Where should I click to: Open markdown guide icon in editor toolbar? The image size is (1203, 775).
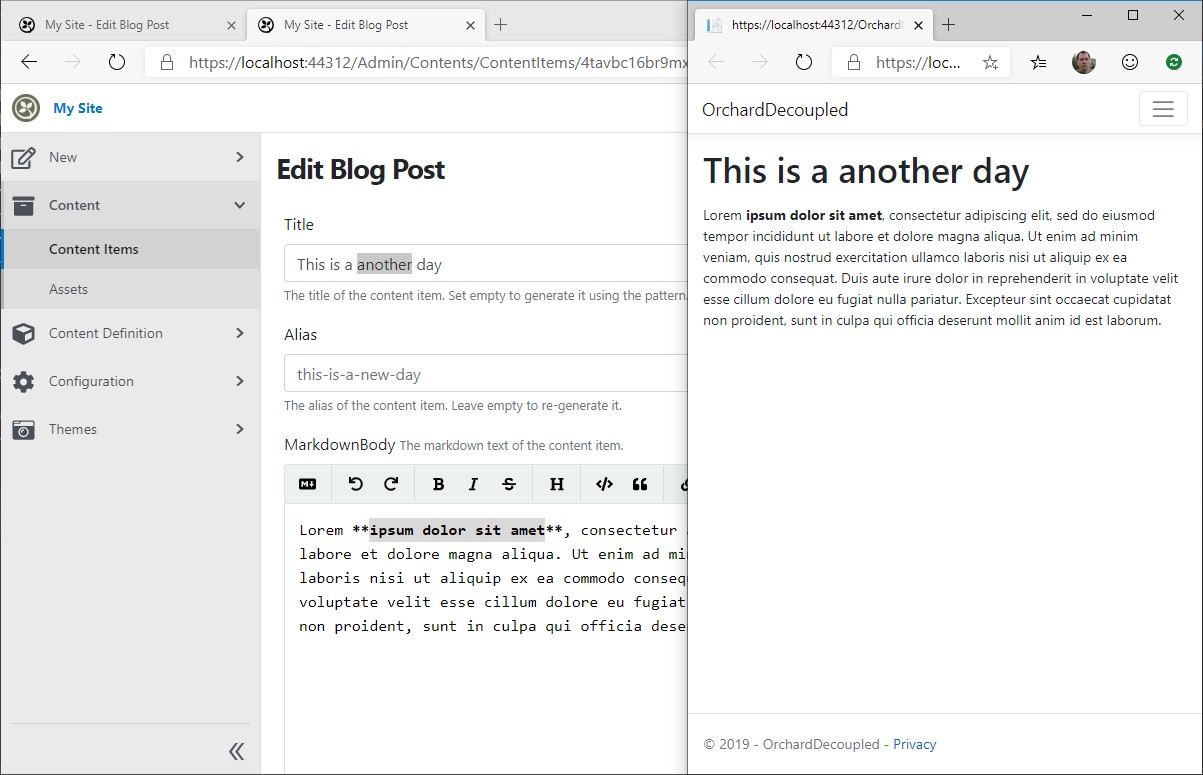tap(307, 484)
